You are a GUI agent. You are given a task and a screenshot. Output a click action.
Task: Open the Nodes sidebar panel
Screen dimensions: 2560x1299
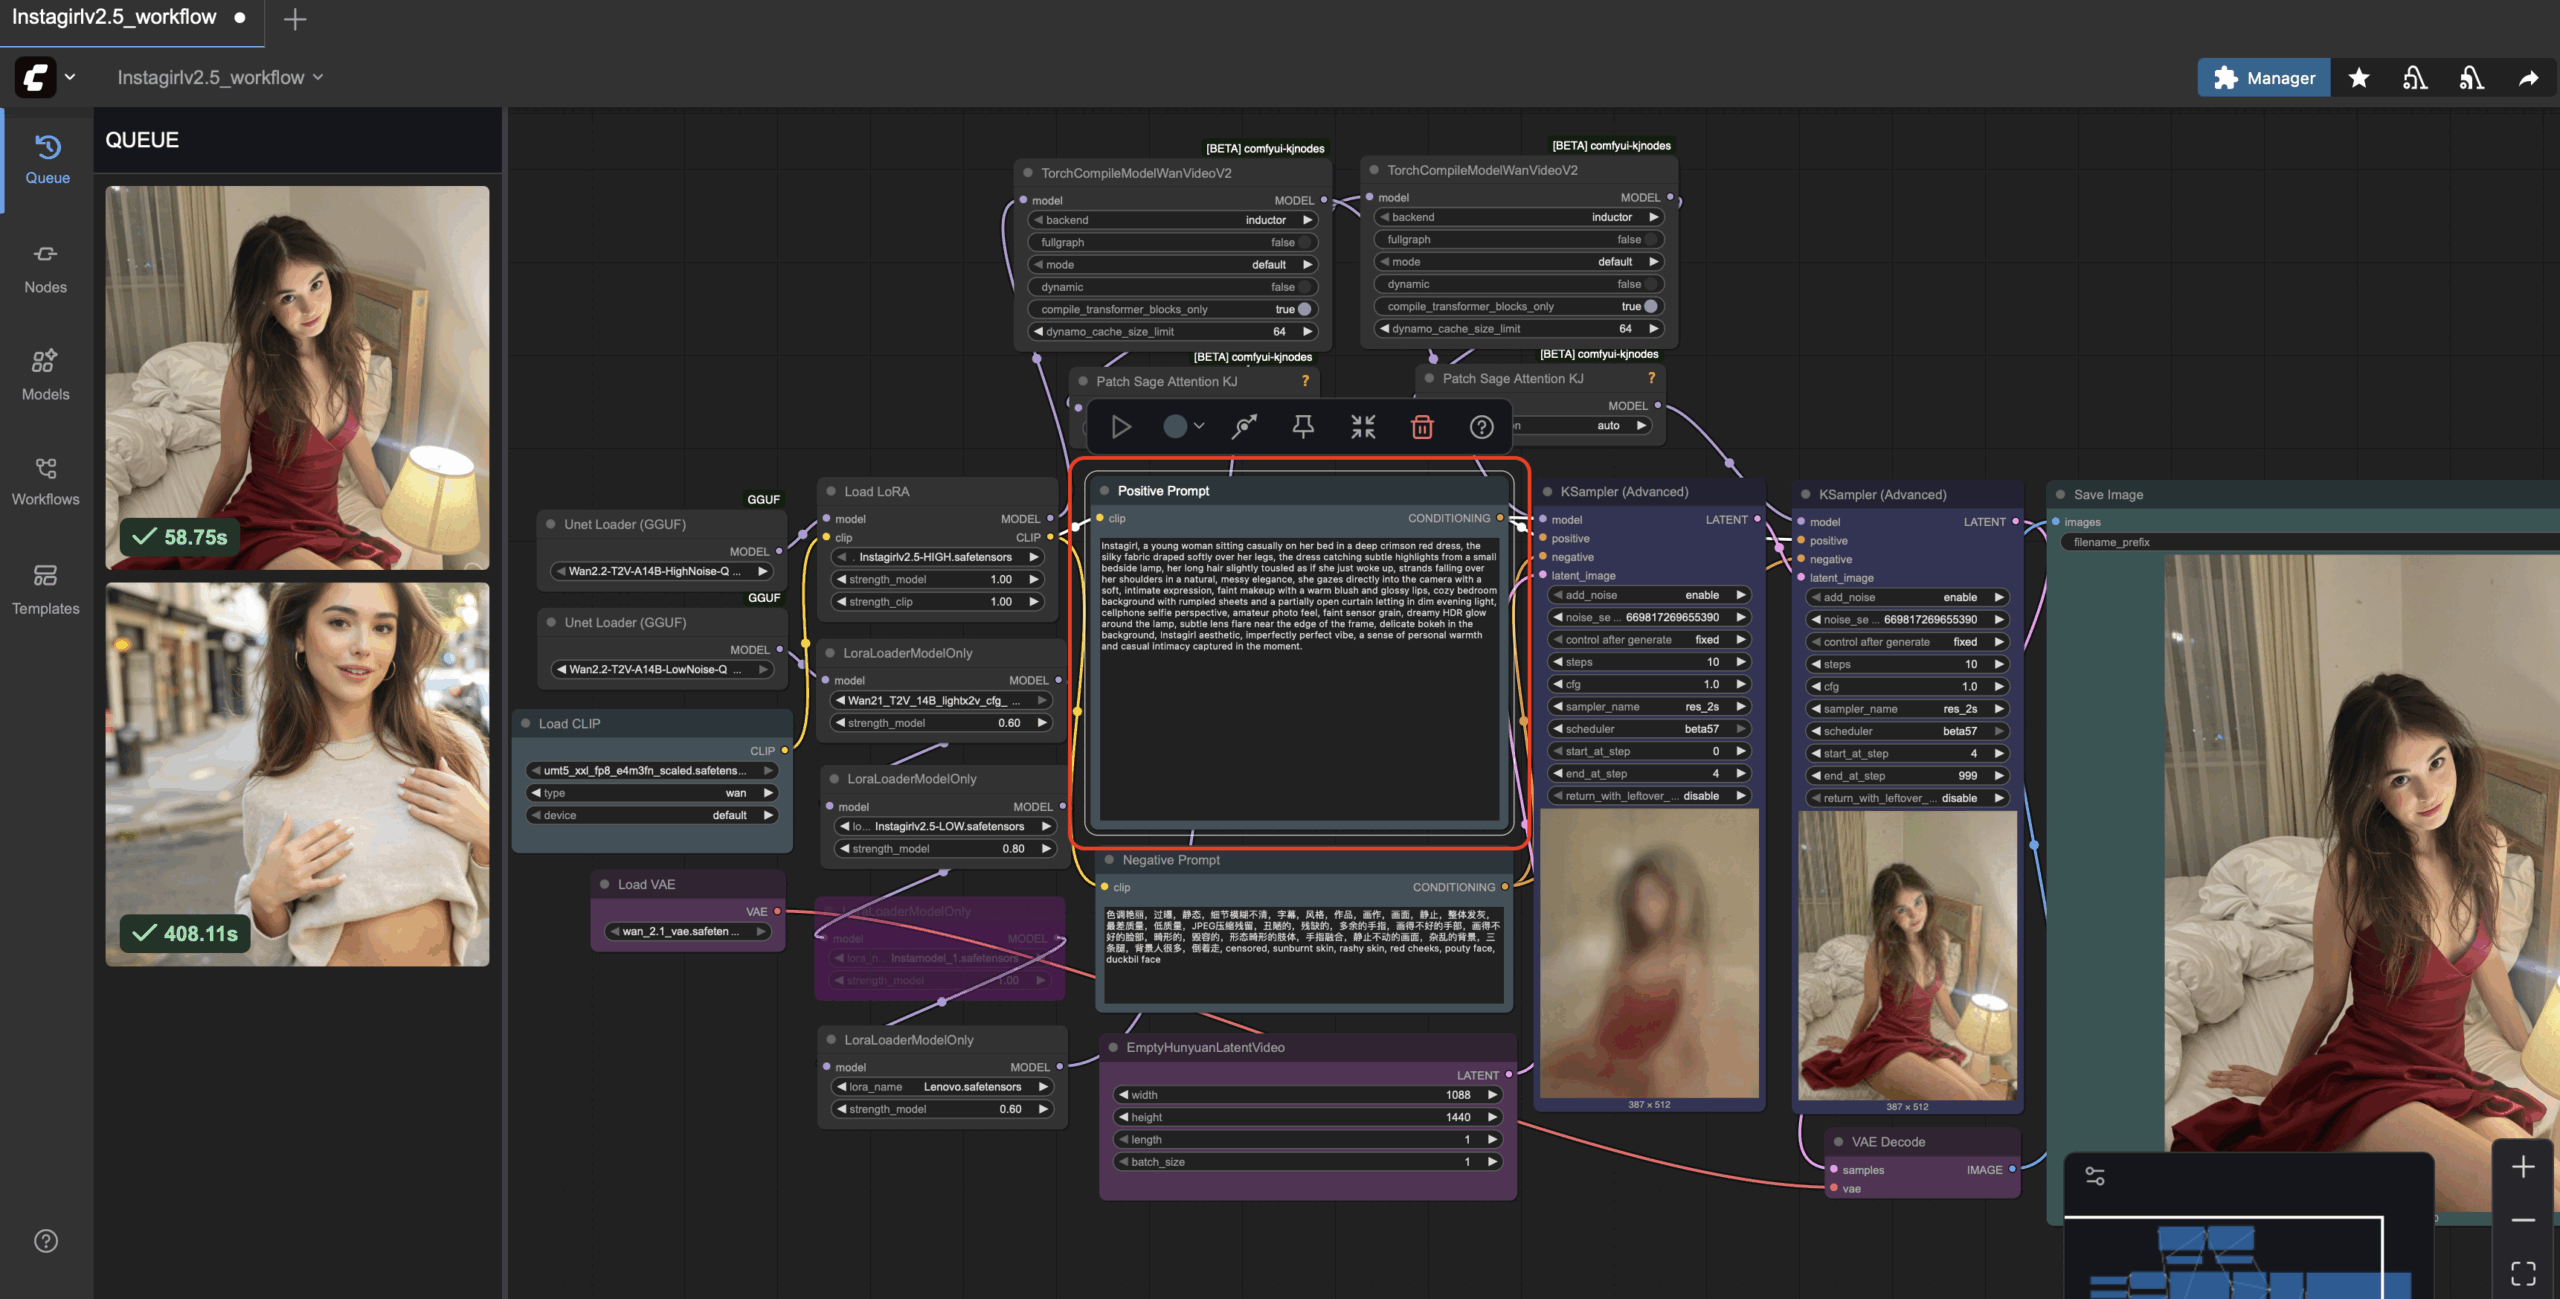tap(46, 269)
